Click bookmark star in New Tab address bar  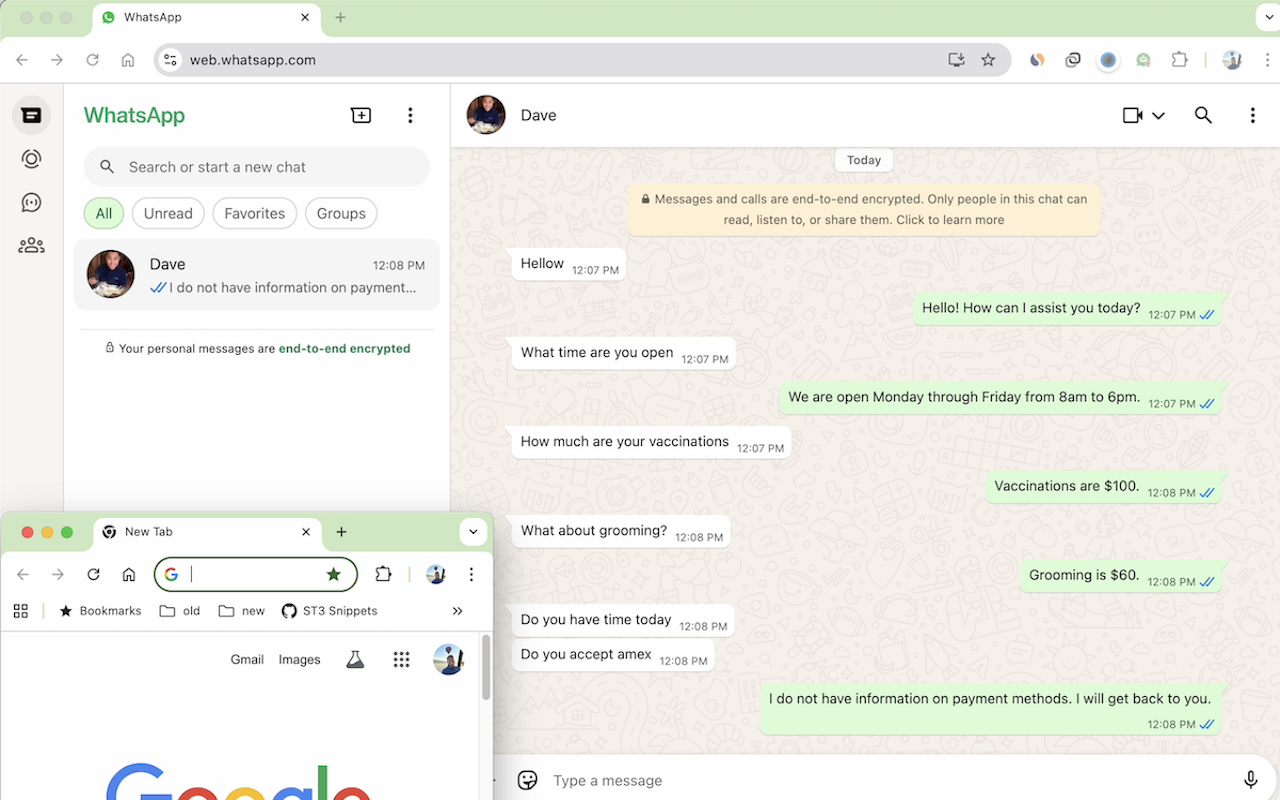click(333, 574)
